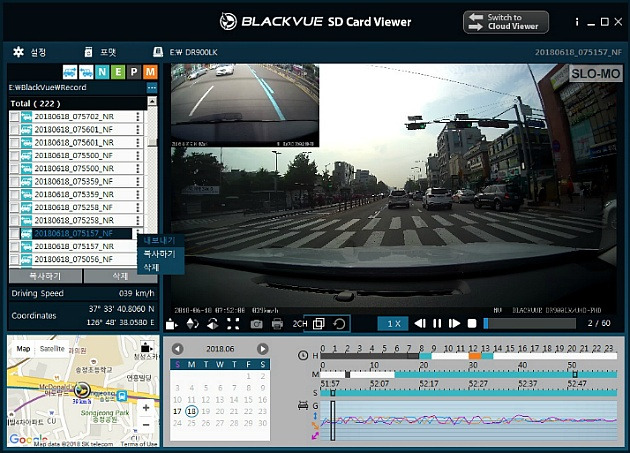Open more options for 20180618_075258_NR
Image resolution: width=630 pixels, height=453 pixels.
tap(138, 220)
